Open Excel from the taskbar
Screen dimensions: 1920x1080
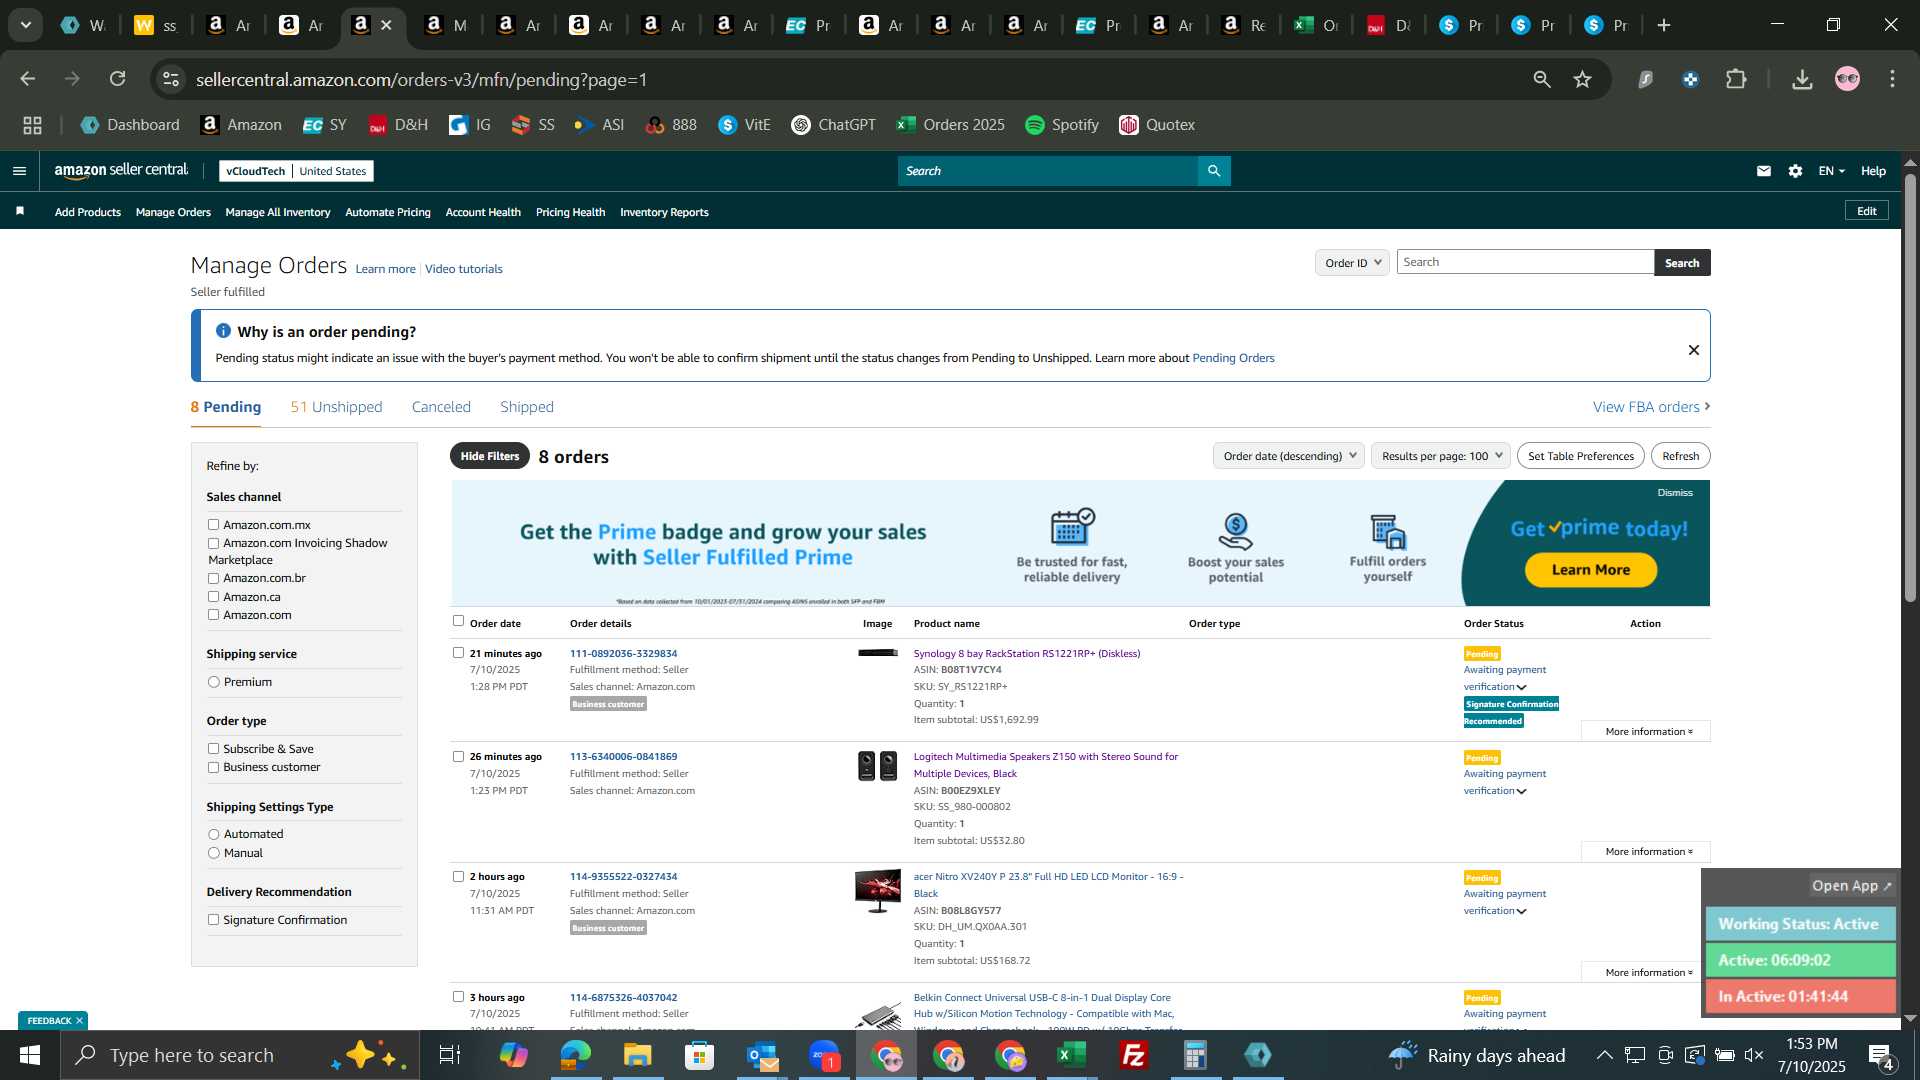point(1071,1055)
